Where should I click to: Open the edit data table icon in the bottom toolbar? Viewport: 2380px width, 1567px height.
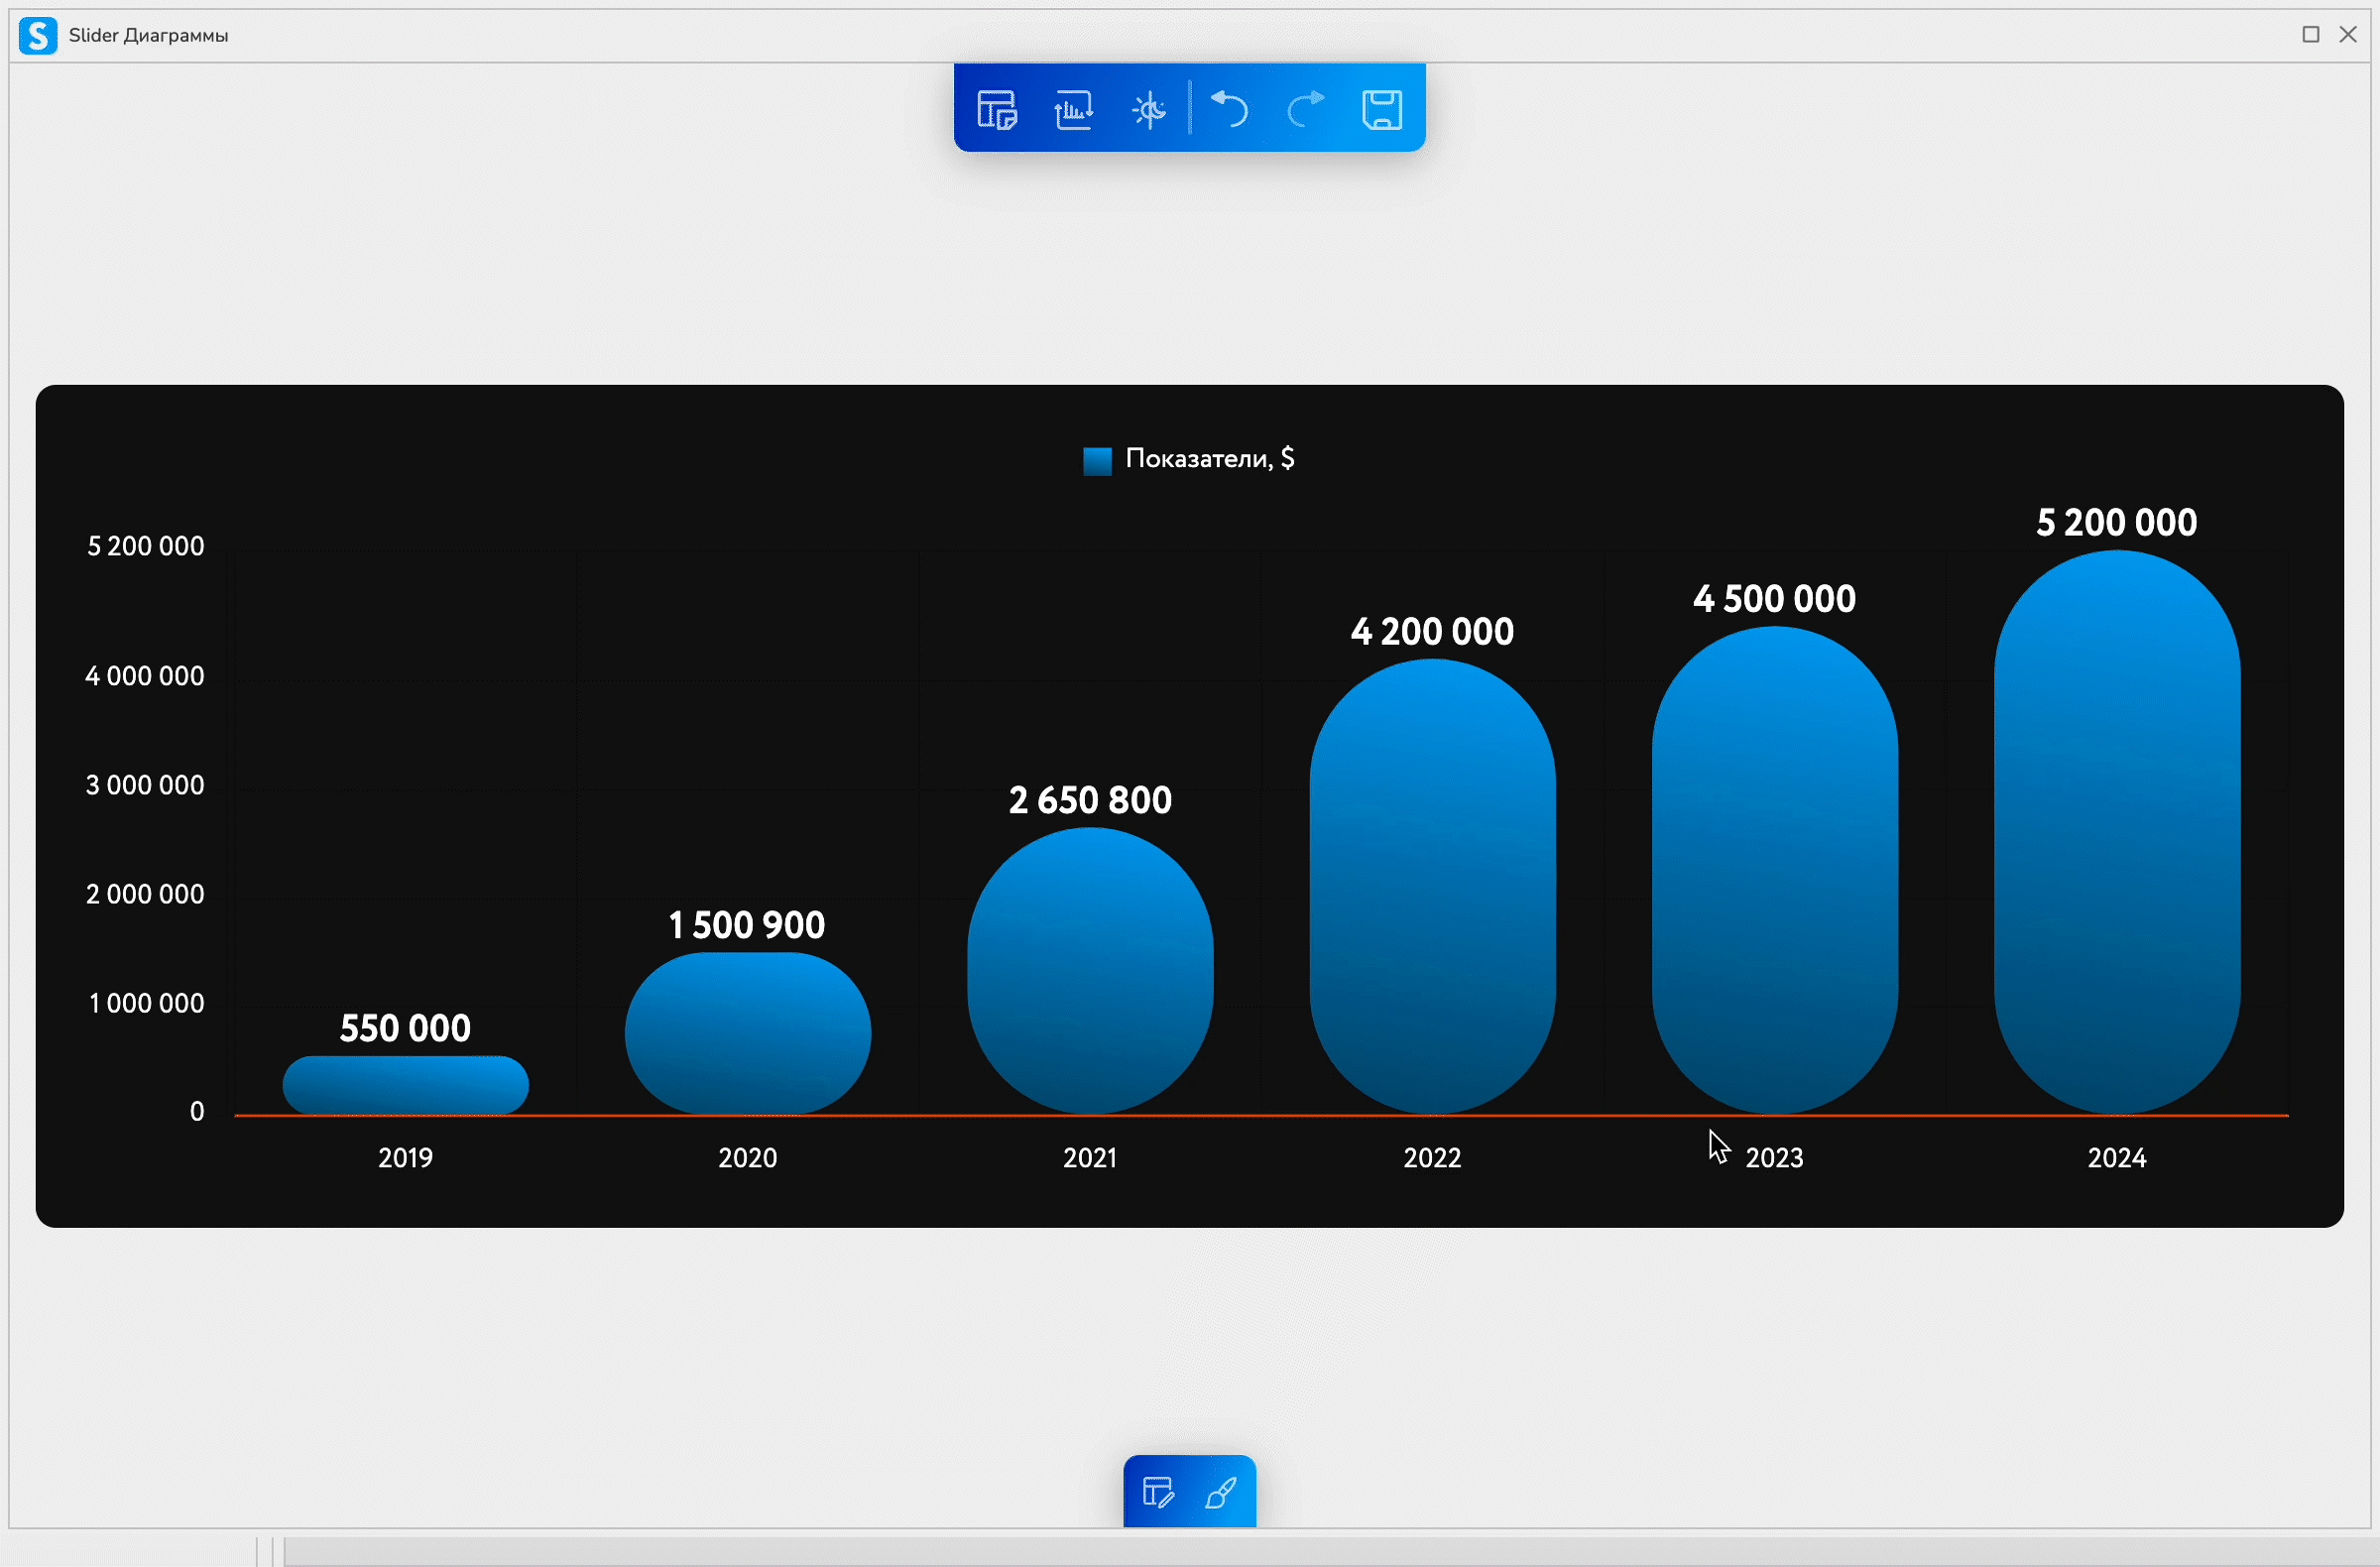(x=1158, y=1493)
